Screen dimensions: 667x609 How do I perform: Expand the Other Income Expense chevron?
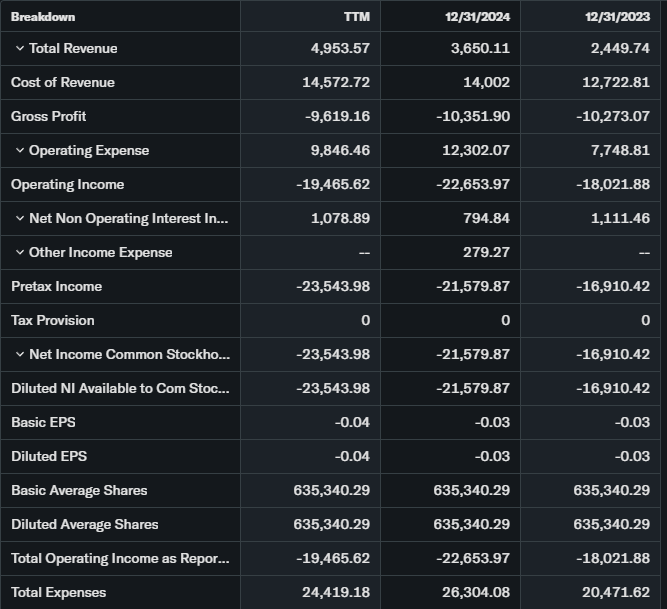[19, 253]
